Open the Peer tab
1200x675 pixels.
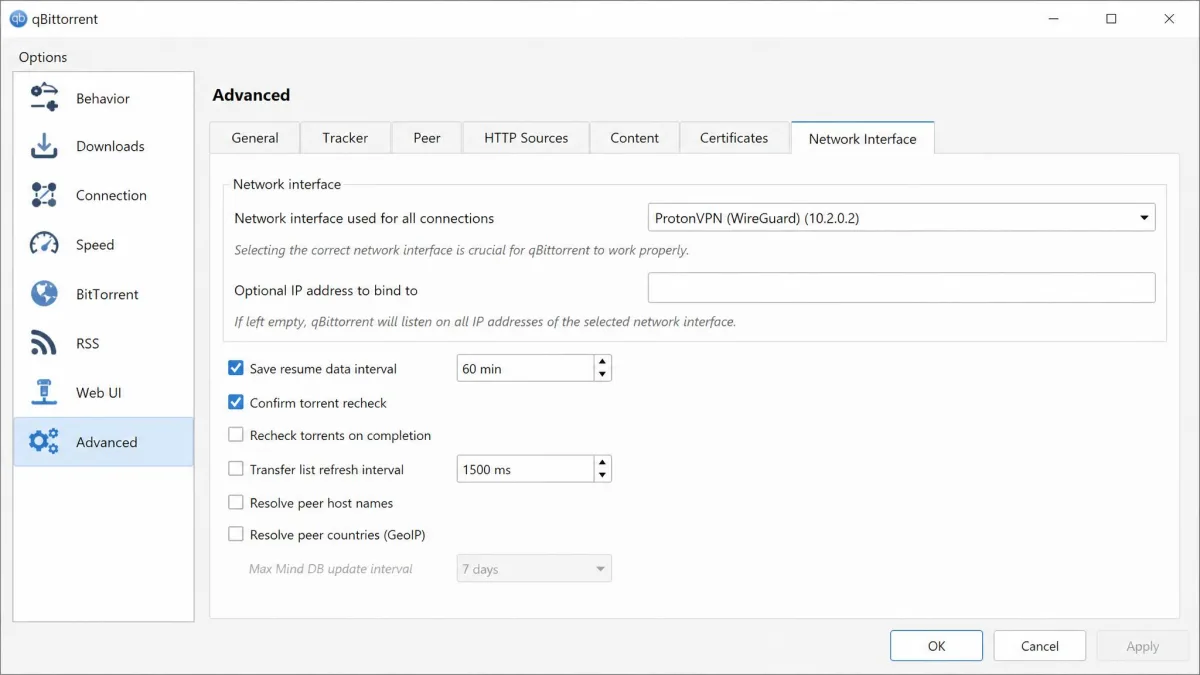click(x=427, y=138)
